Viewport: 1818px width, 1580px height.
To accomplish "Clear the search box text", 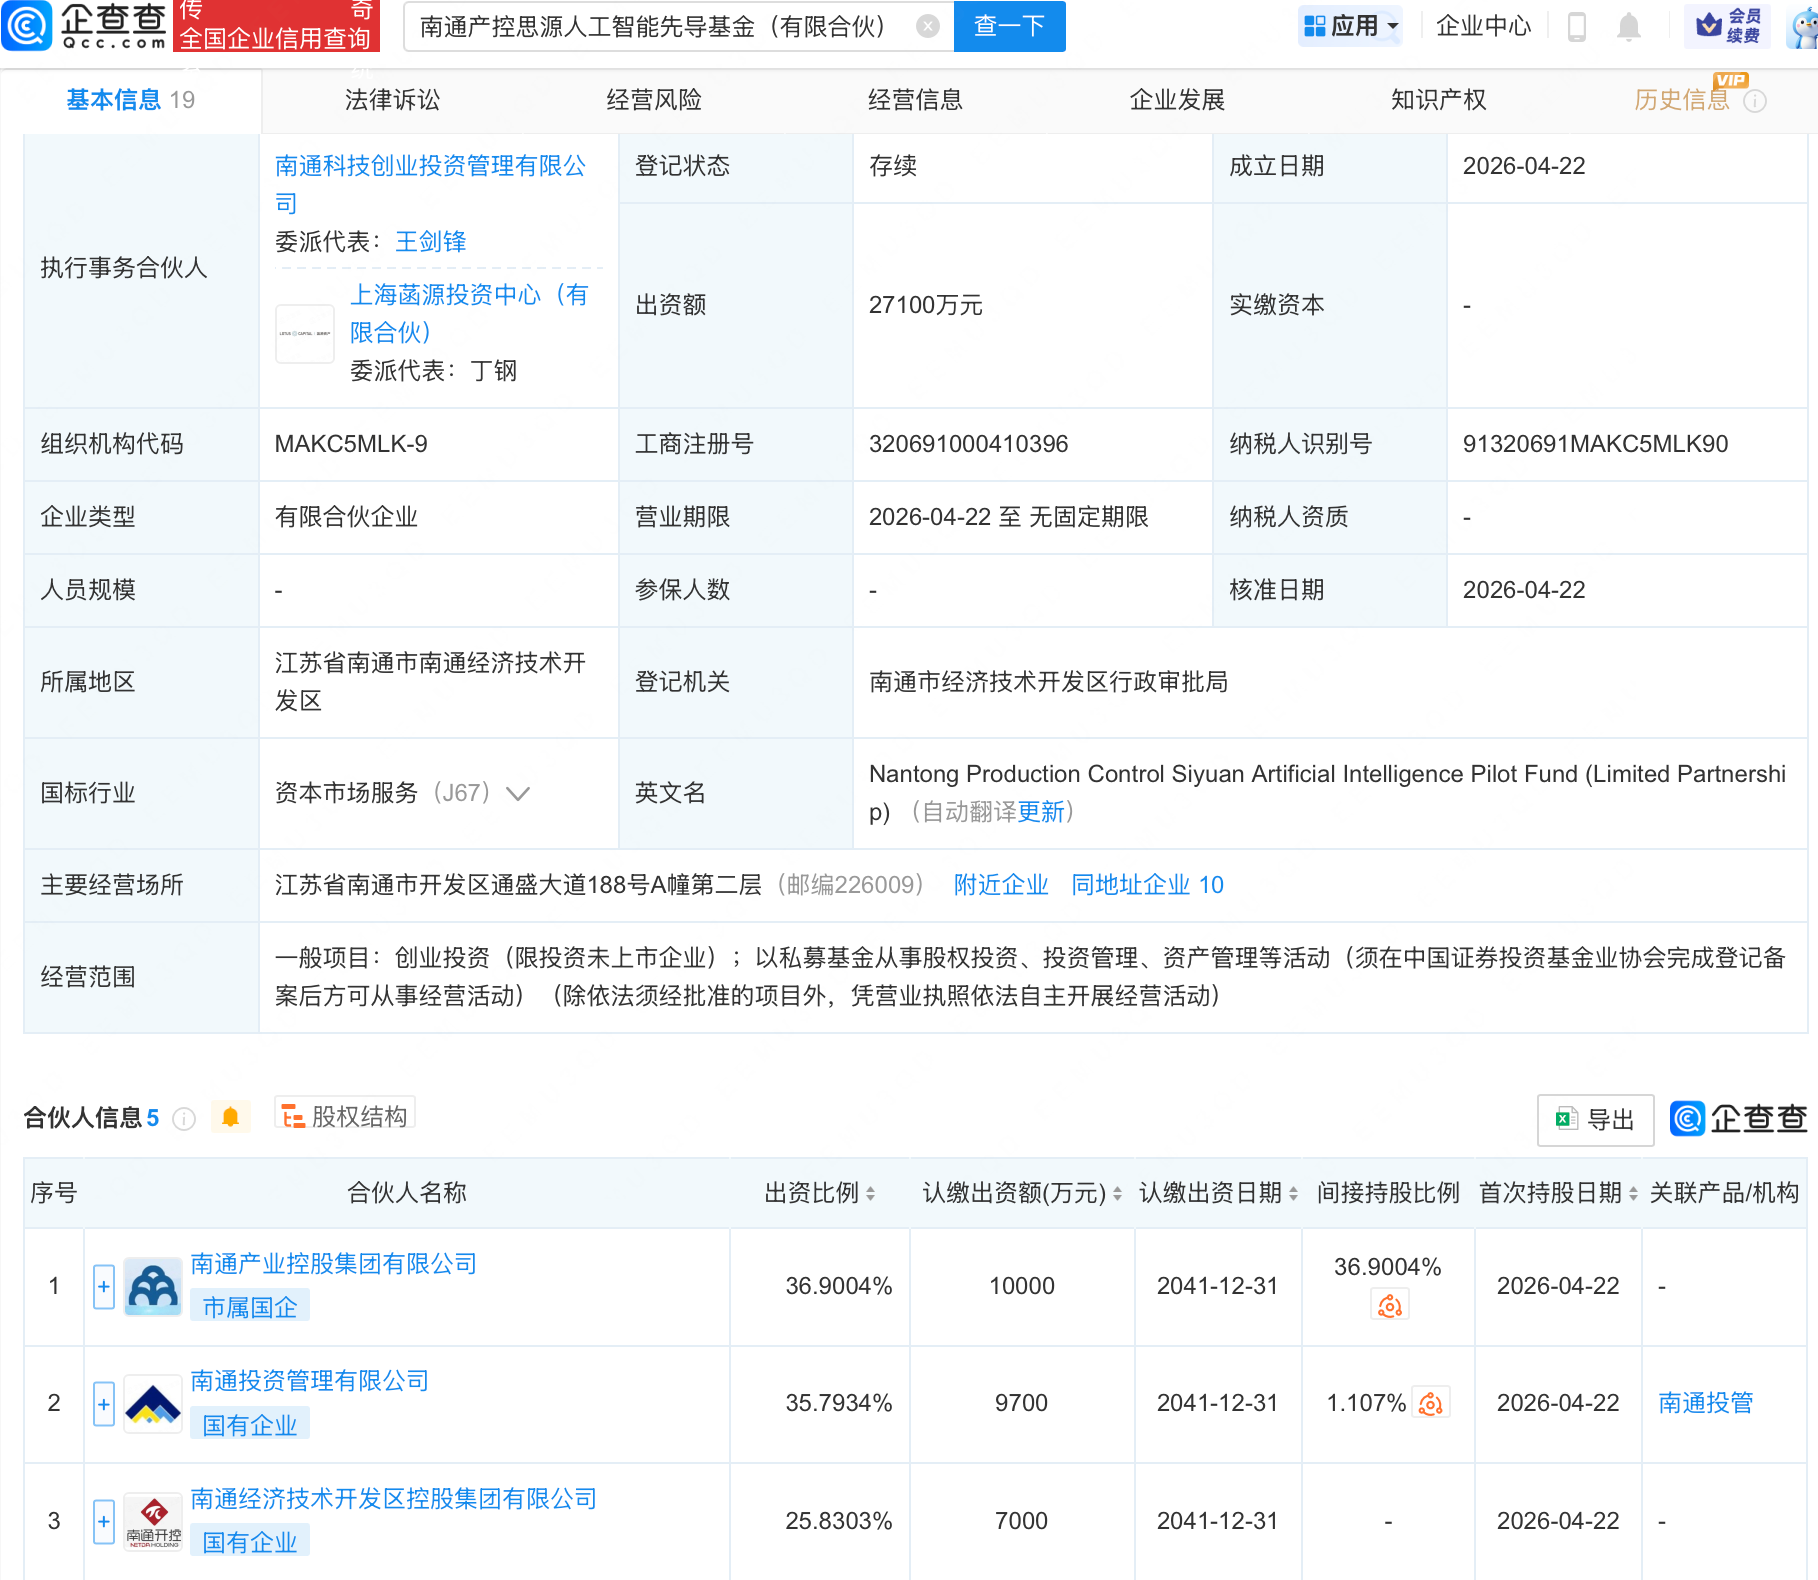I will tap(928, 26).
